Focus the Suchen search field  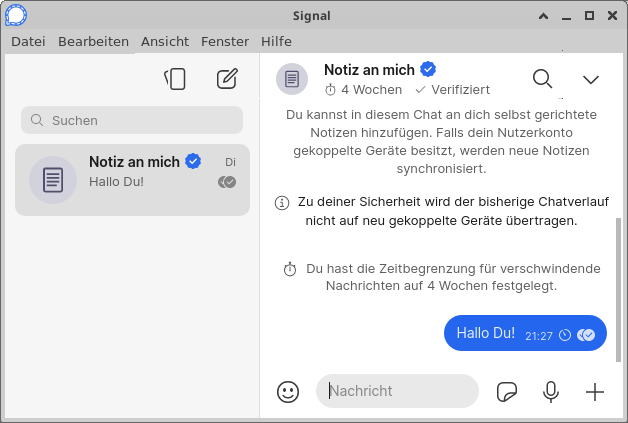(x=132, y=120)
